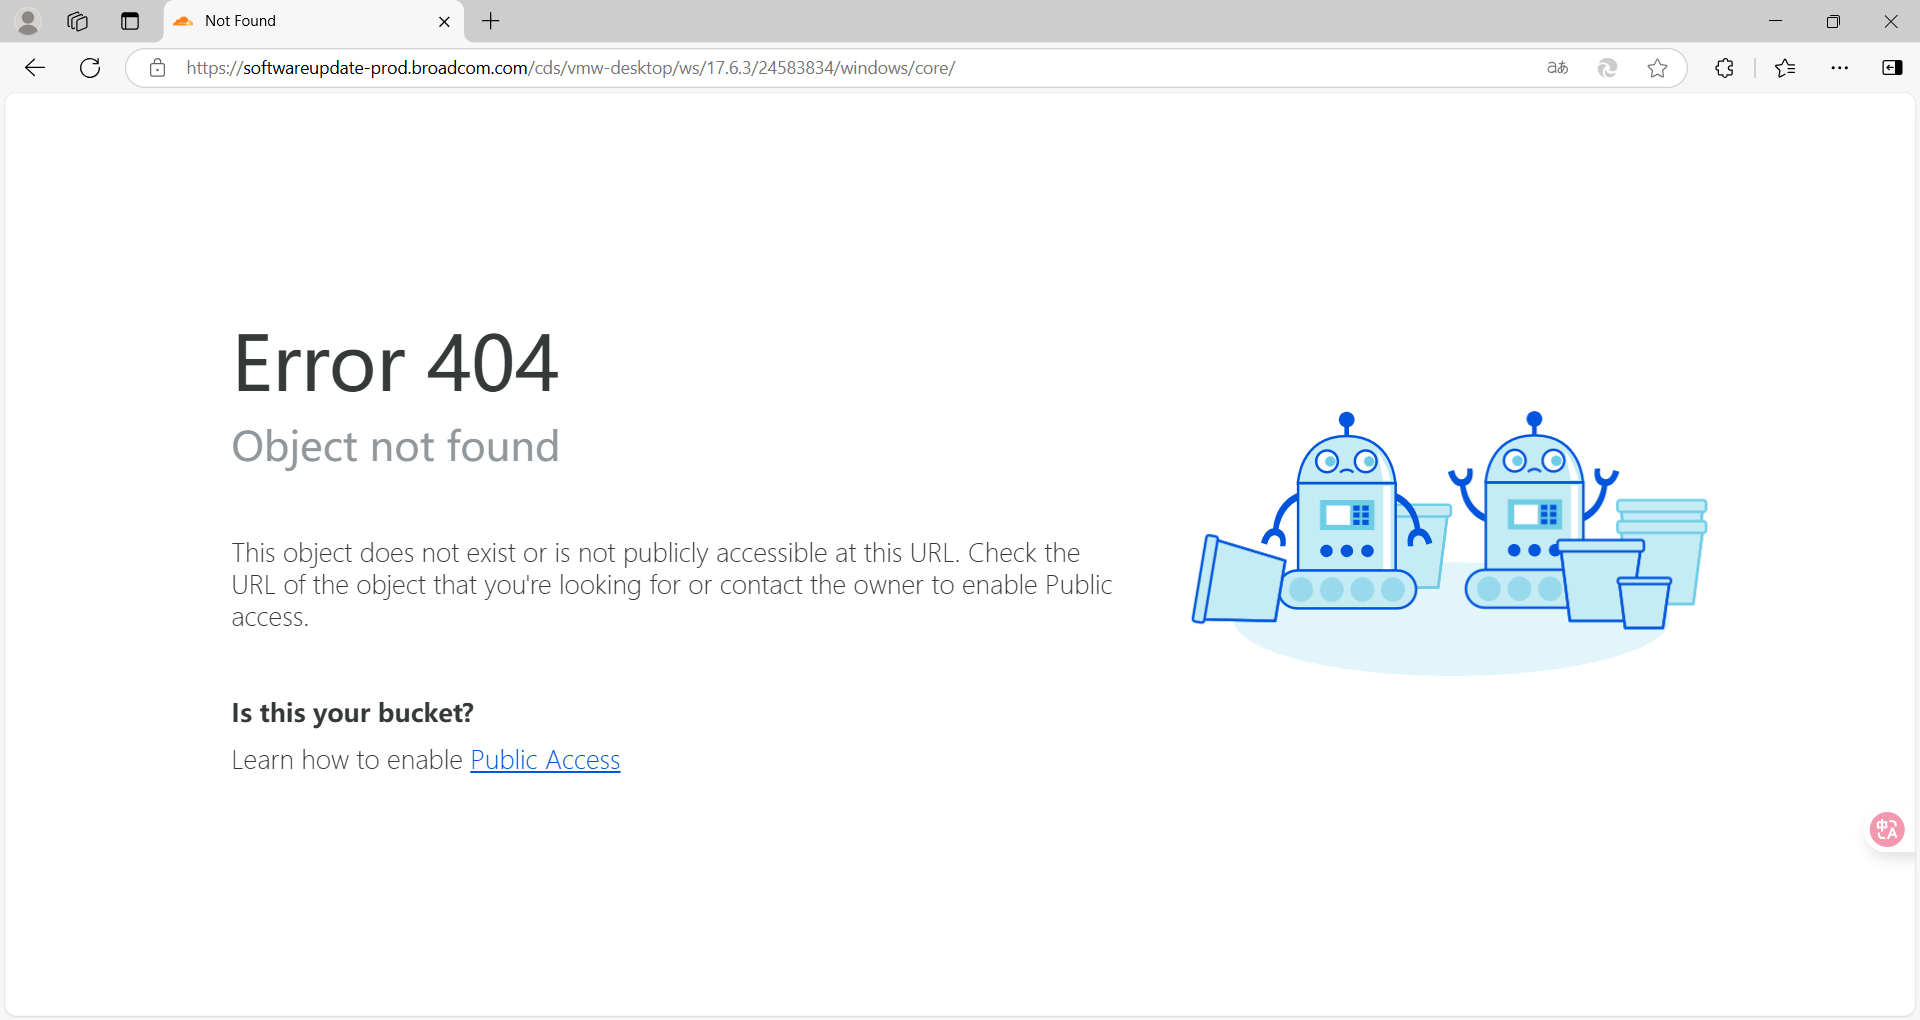
Task: Click the robots with buckets illustration
Action: [1450, 543]
